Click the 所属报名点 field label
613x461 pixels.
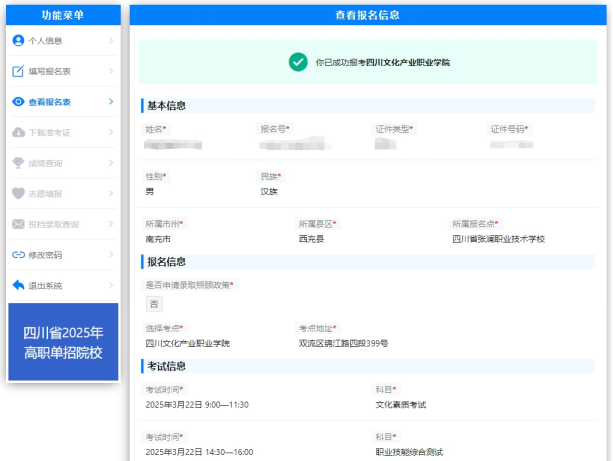(475, 224)
